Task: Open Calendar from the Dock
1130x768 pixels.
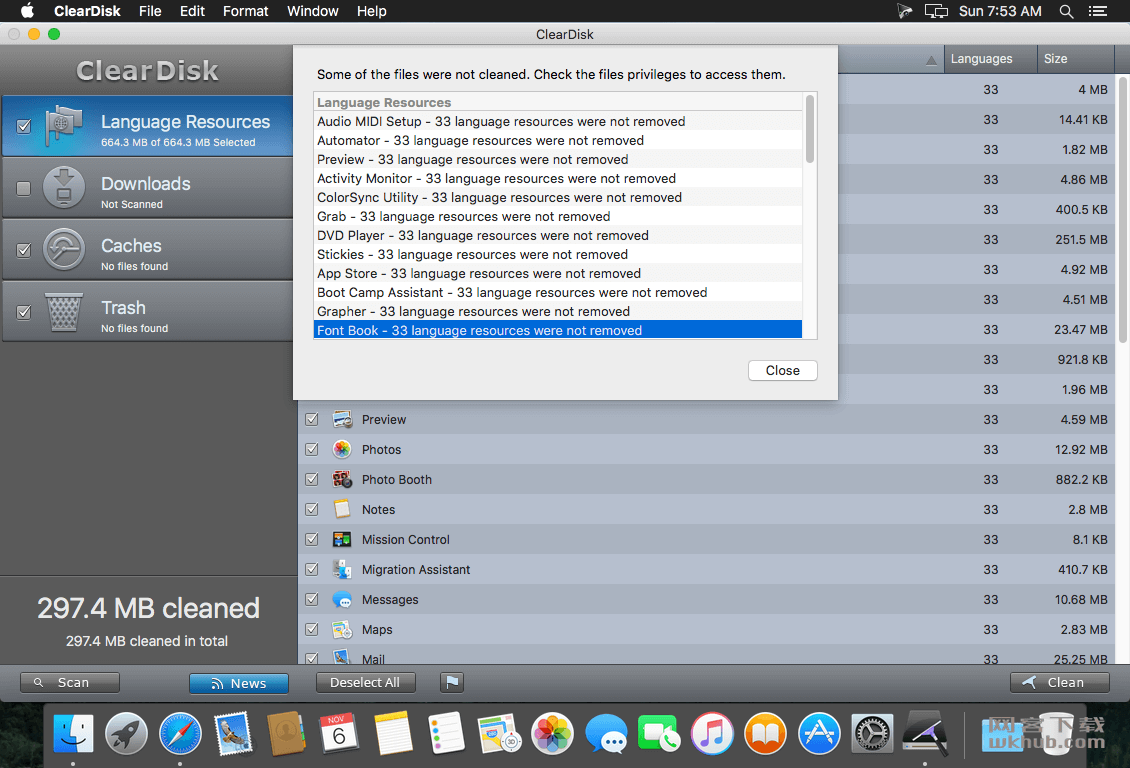Action: pyautogui.click(x=339, y=734)
